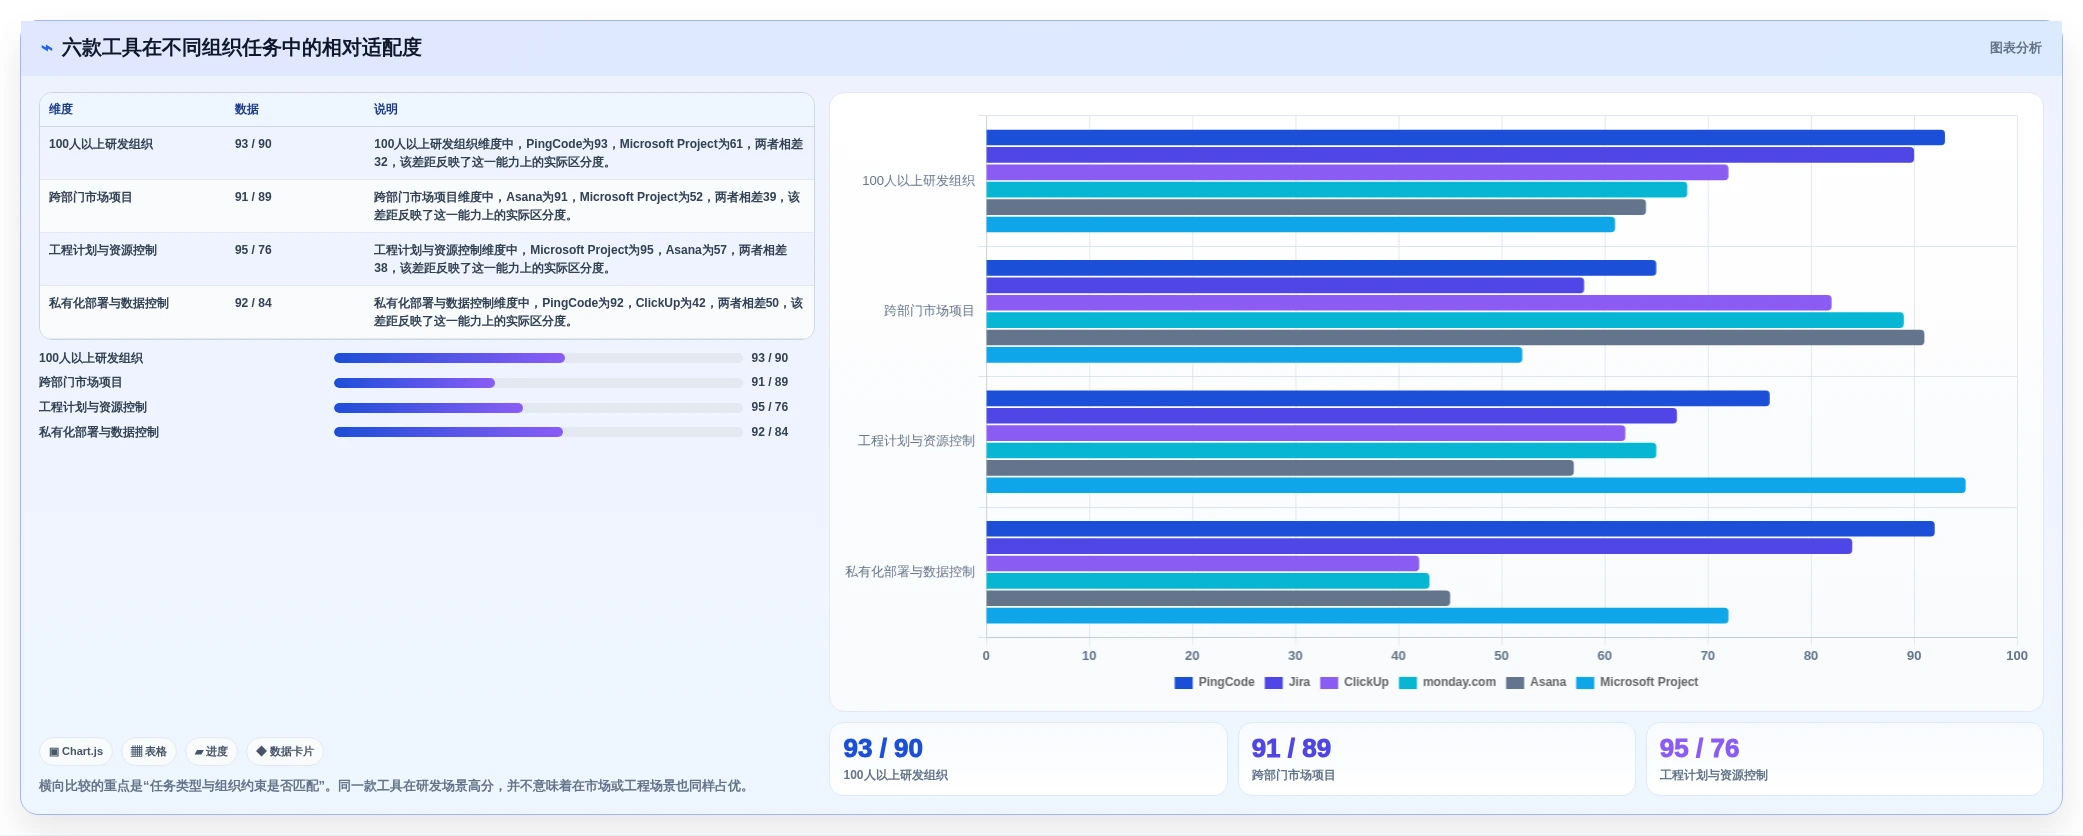Click table data value 92 / 84

click(x=253, y=303)
